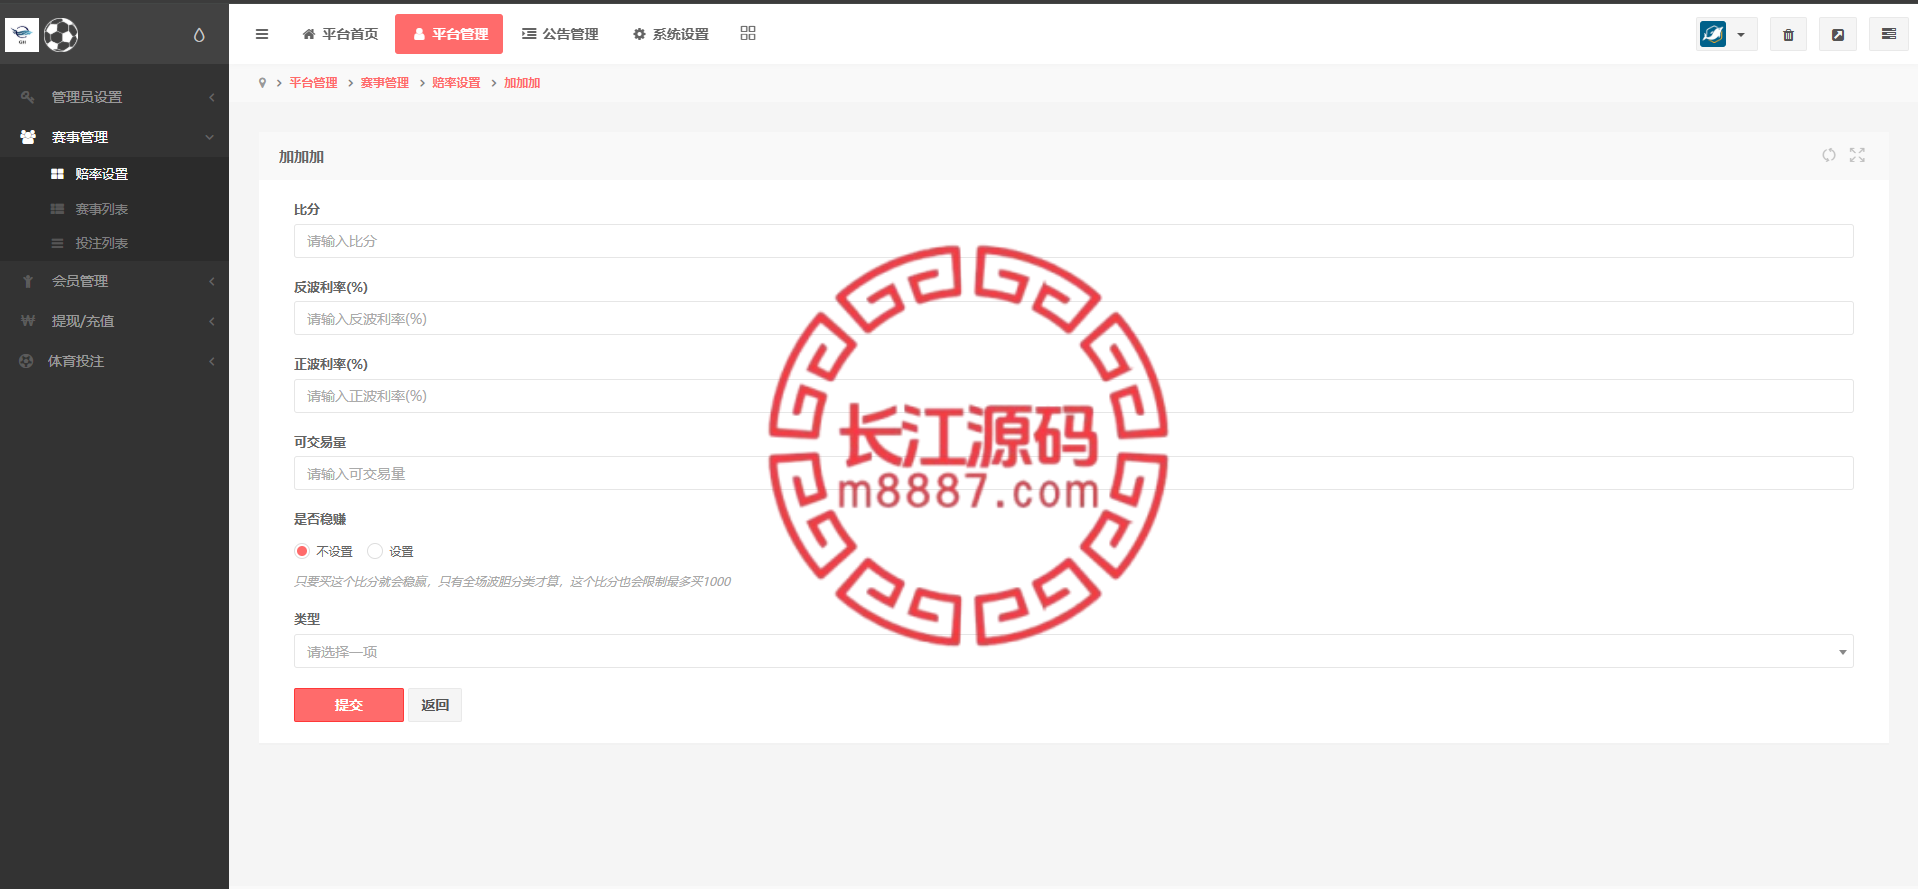Viewport: 1918px width, 889px height.
Task: Open the grid apps icon in navbar
Action: tap(748, 33)
